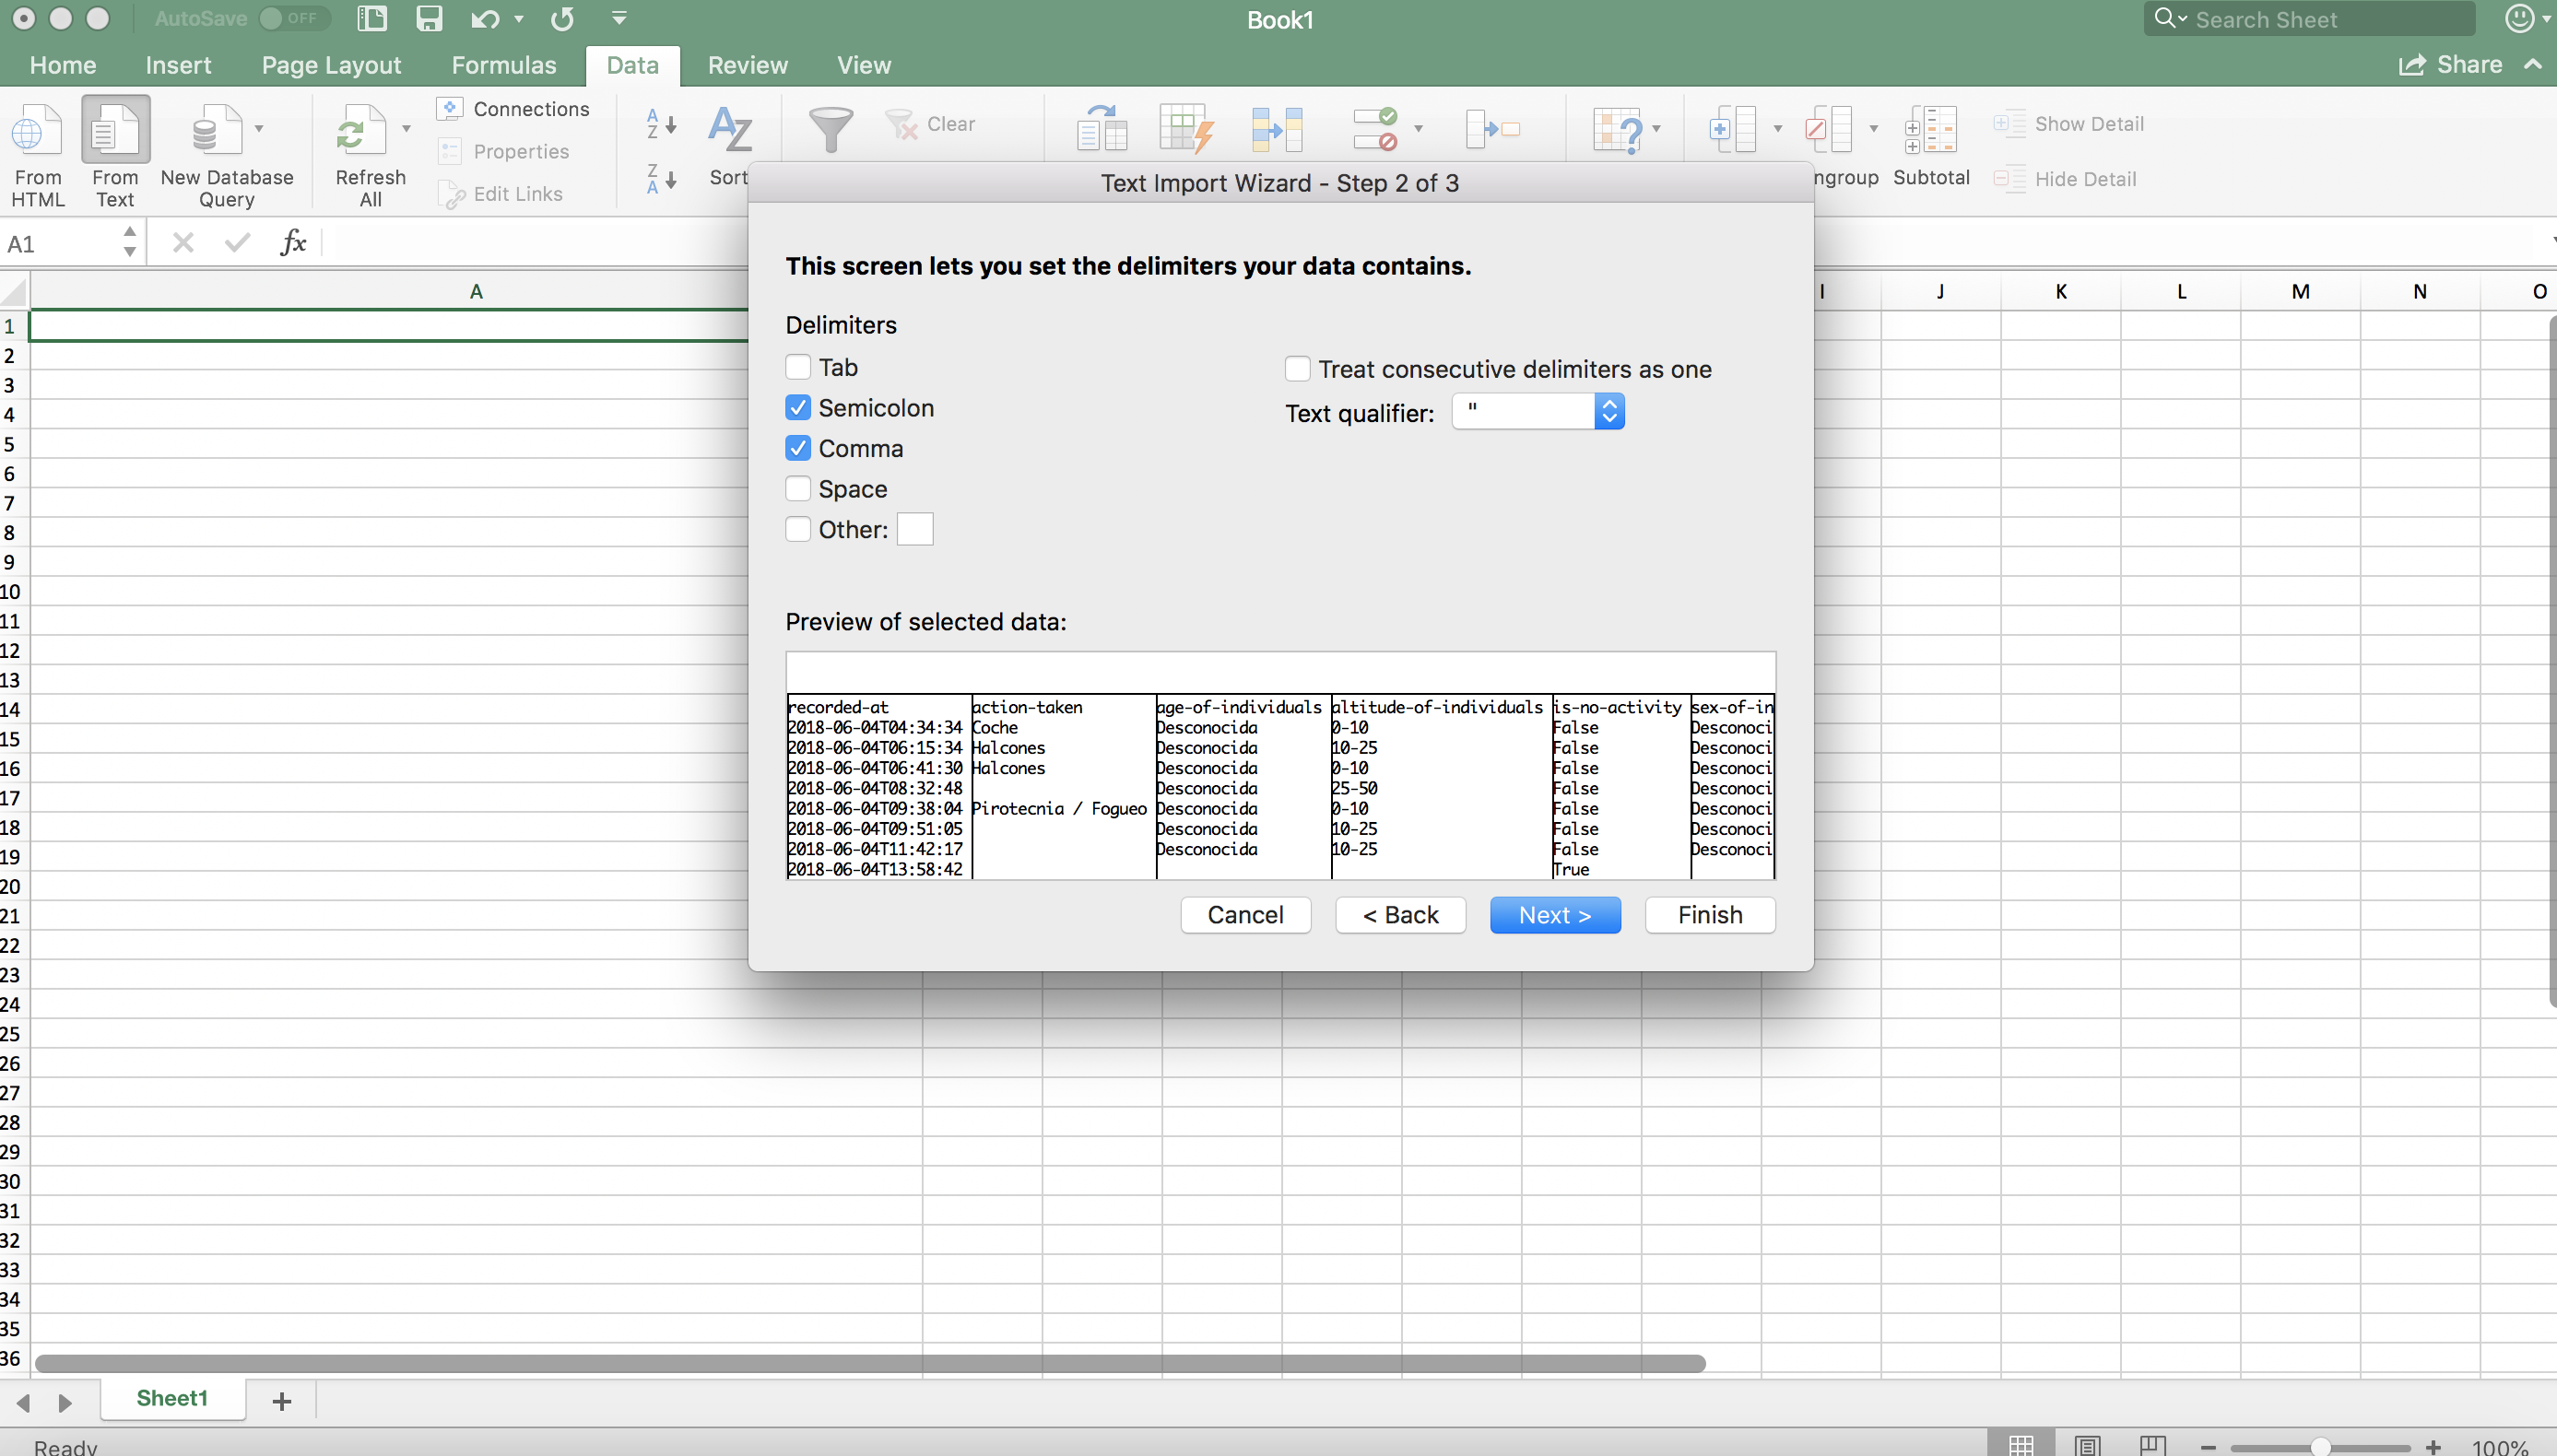Switch to Normal view icon in status bar
This screenshot has width=2557, height=1456.
tap(2021, 1446)
